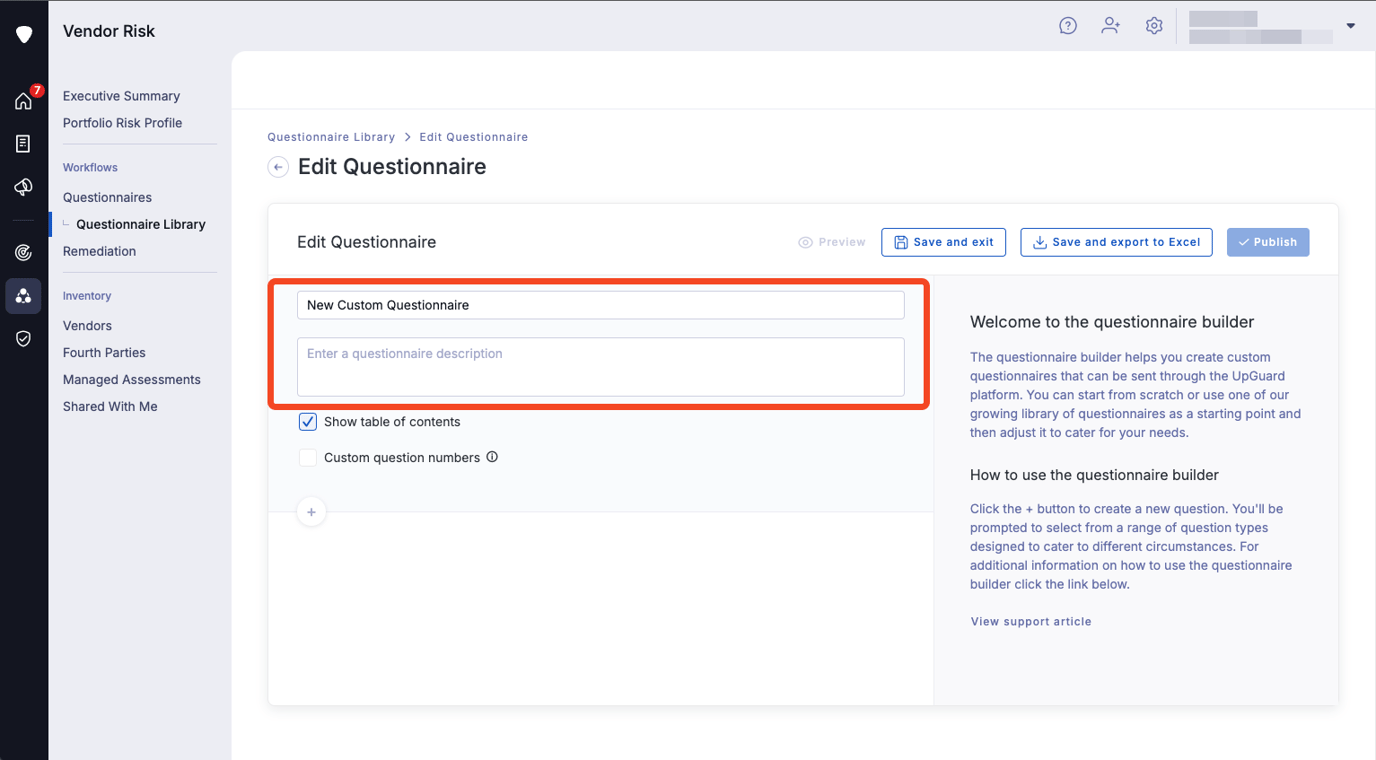Click the info tooltip beside Custom question numbers
1376x760 pixels.
coord(491,457)
